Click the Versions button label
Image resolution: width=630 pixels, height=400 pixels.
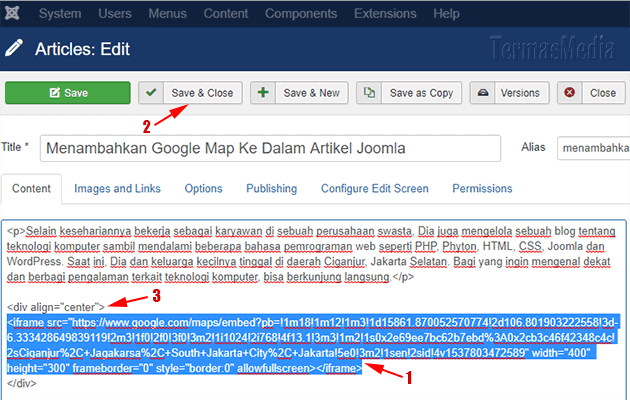(520, 93)
